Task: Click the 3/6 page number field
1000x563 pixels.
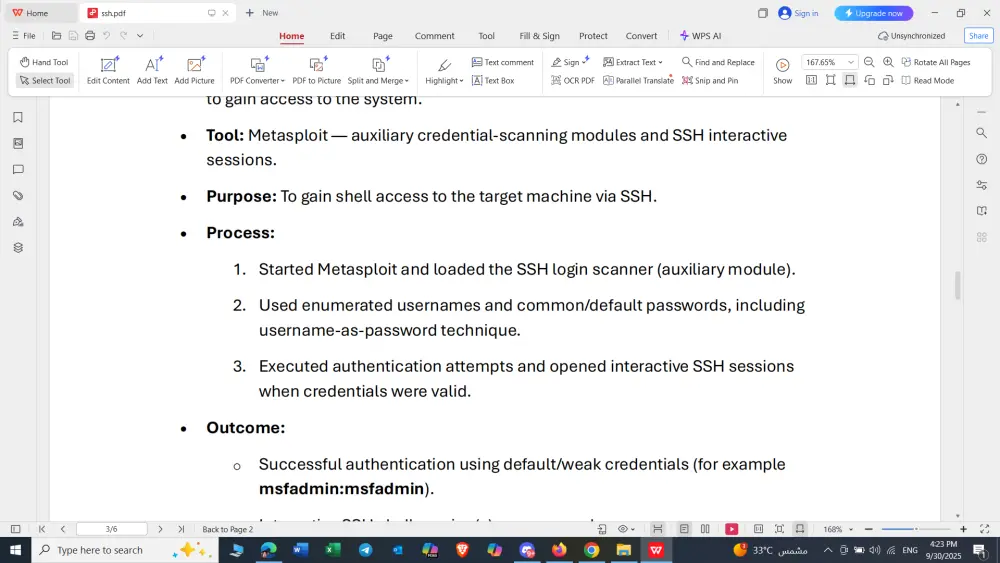Action: point(112,529)
